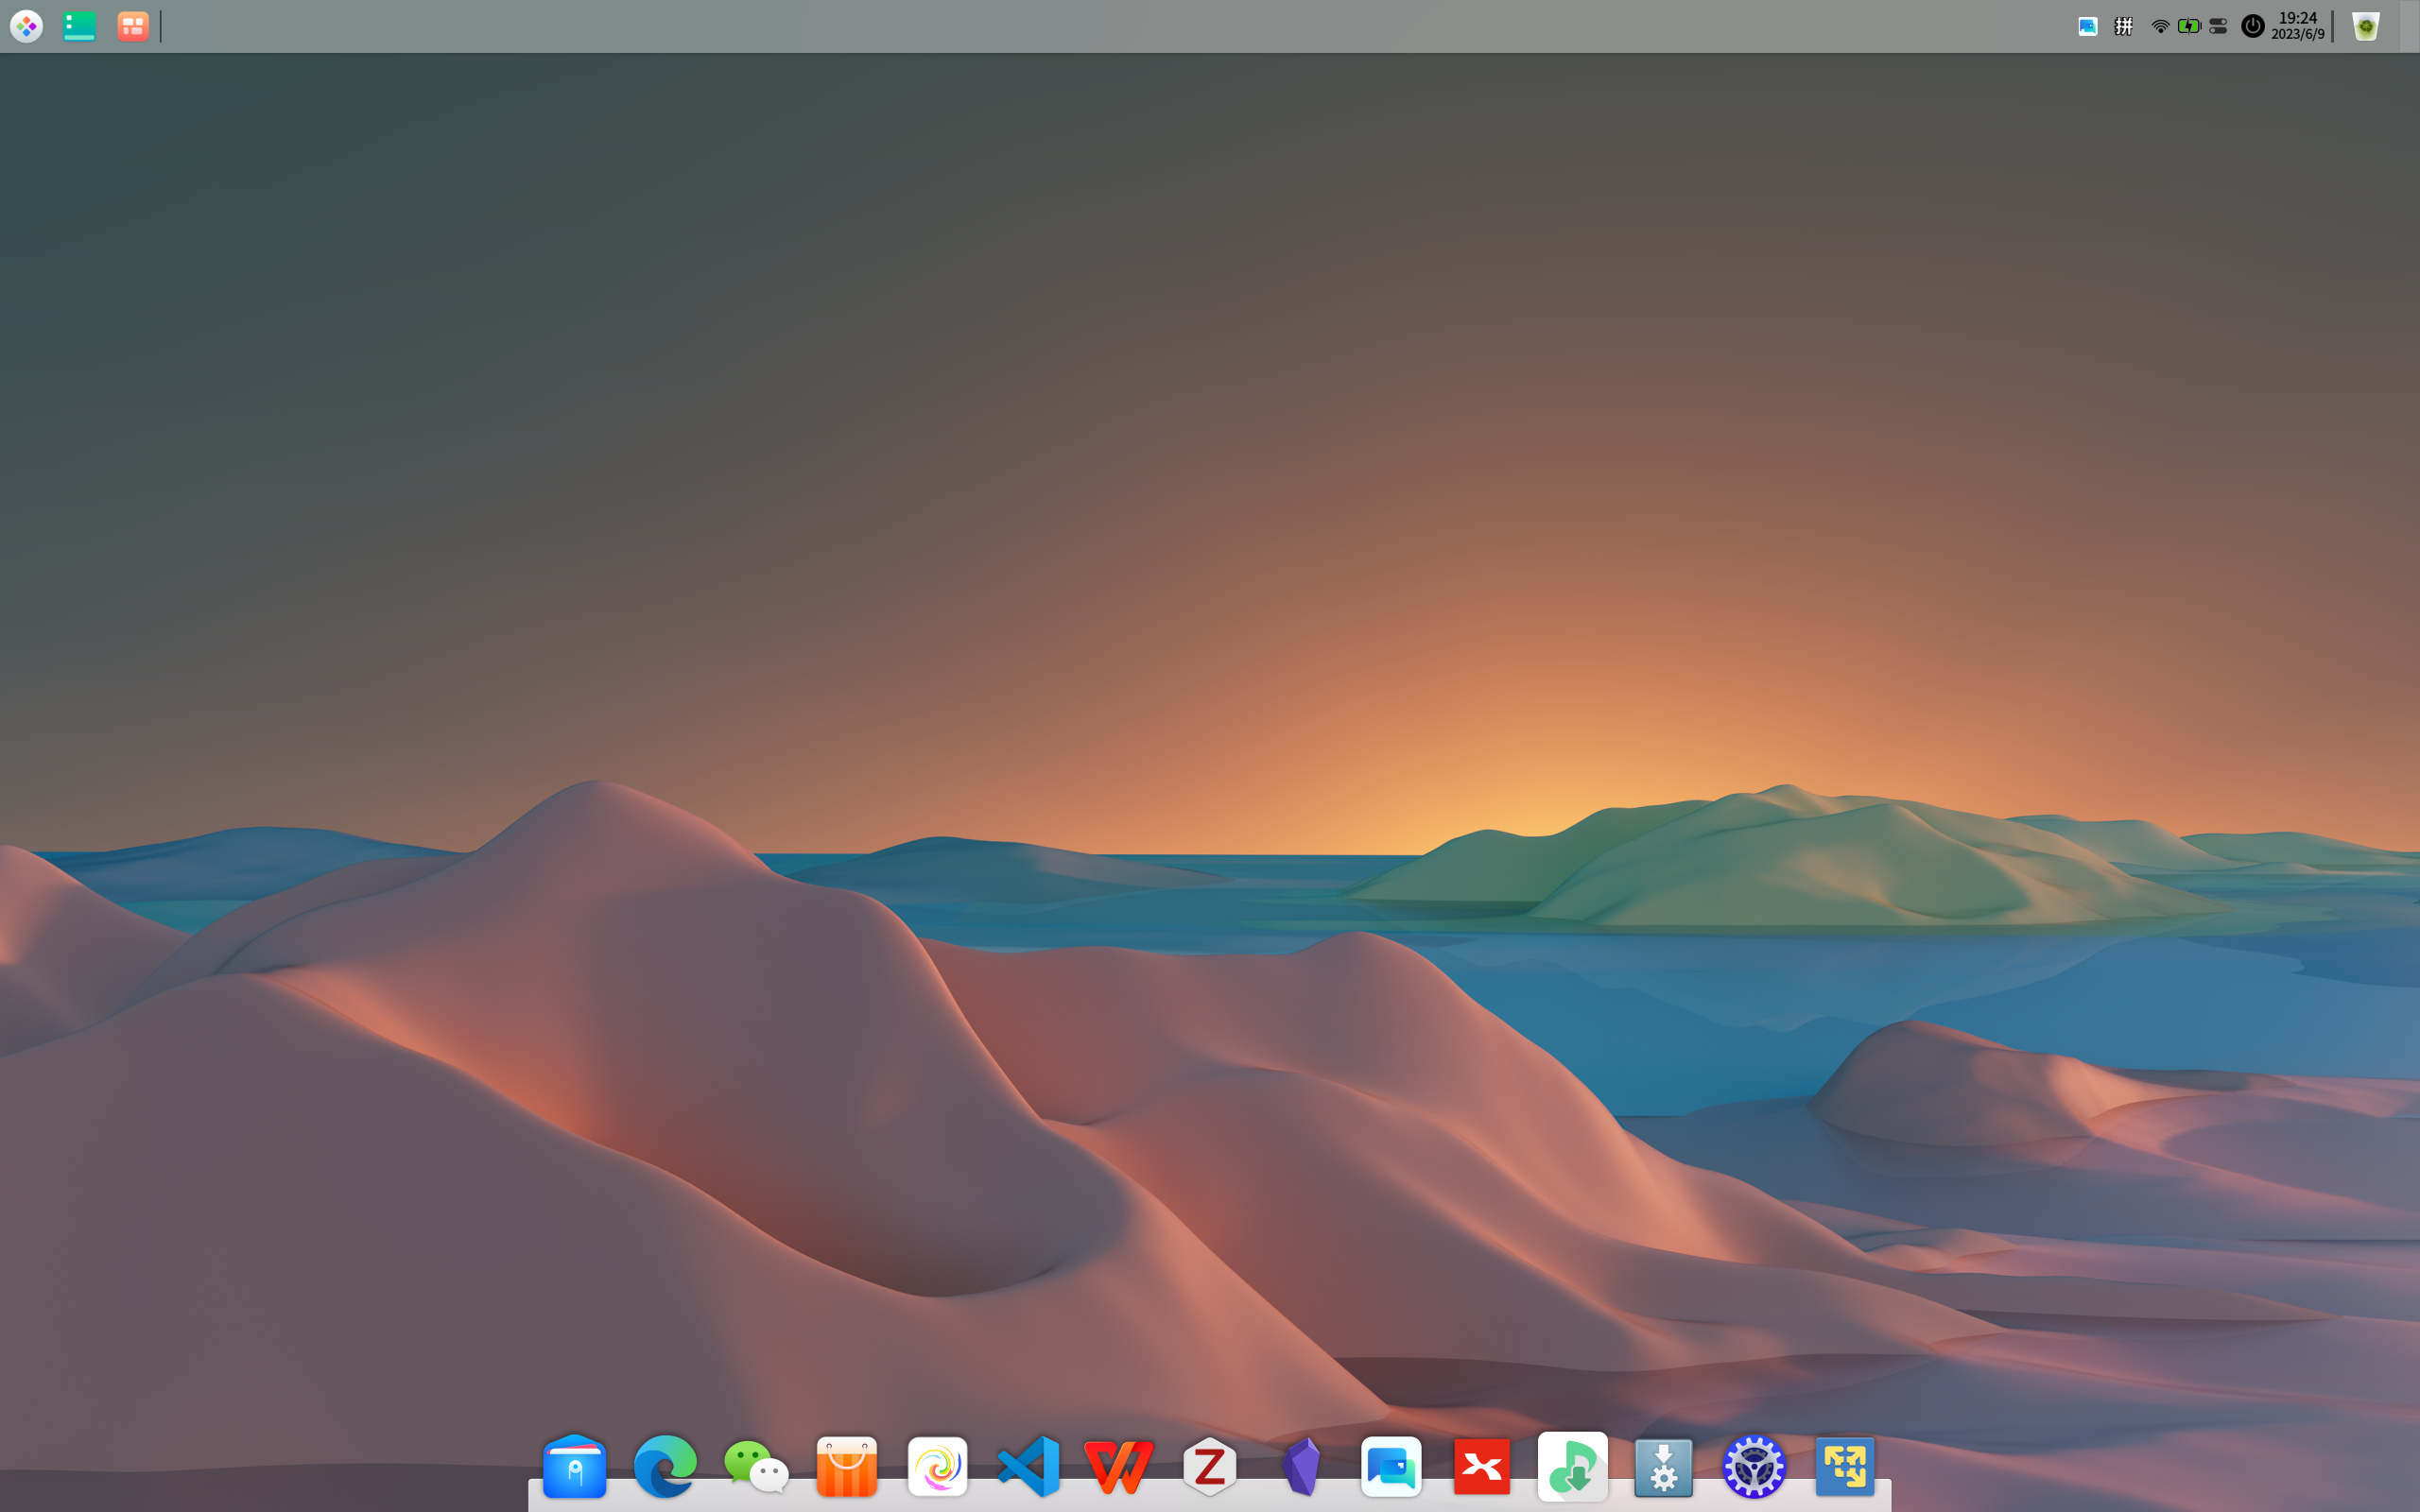The image size is (2420, 1512).
Task: Start XMind mind mapping
Action: pos(1482,1466)
